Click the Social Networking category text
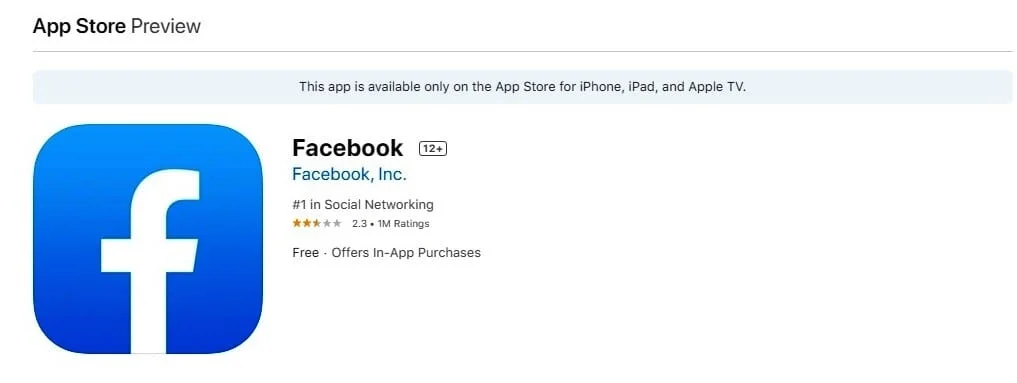 (x=379, y=205)
